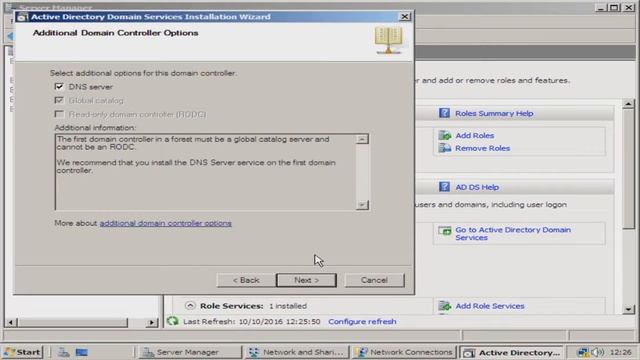
Task: Cancel the installation wizard
Action: point(374,280)
